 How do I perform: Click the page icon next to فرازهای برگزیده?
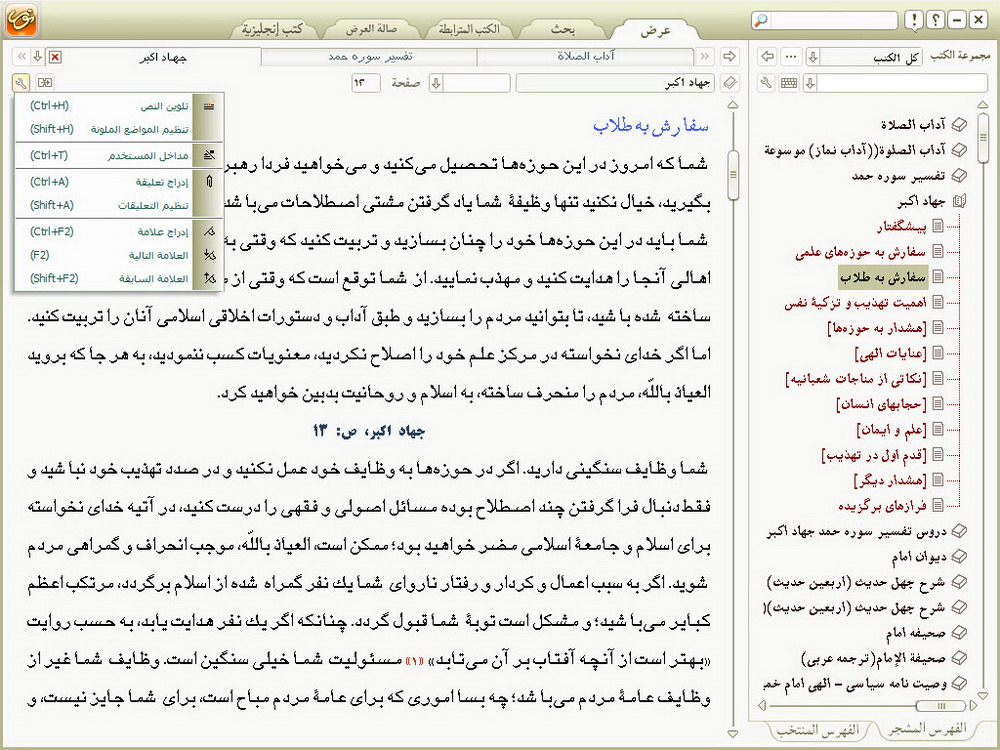938,505
